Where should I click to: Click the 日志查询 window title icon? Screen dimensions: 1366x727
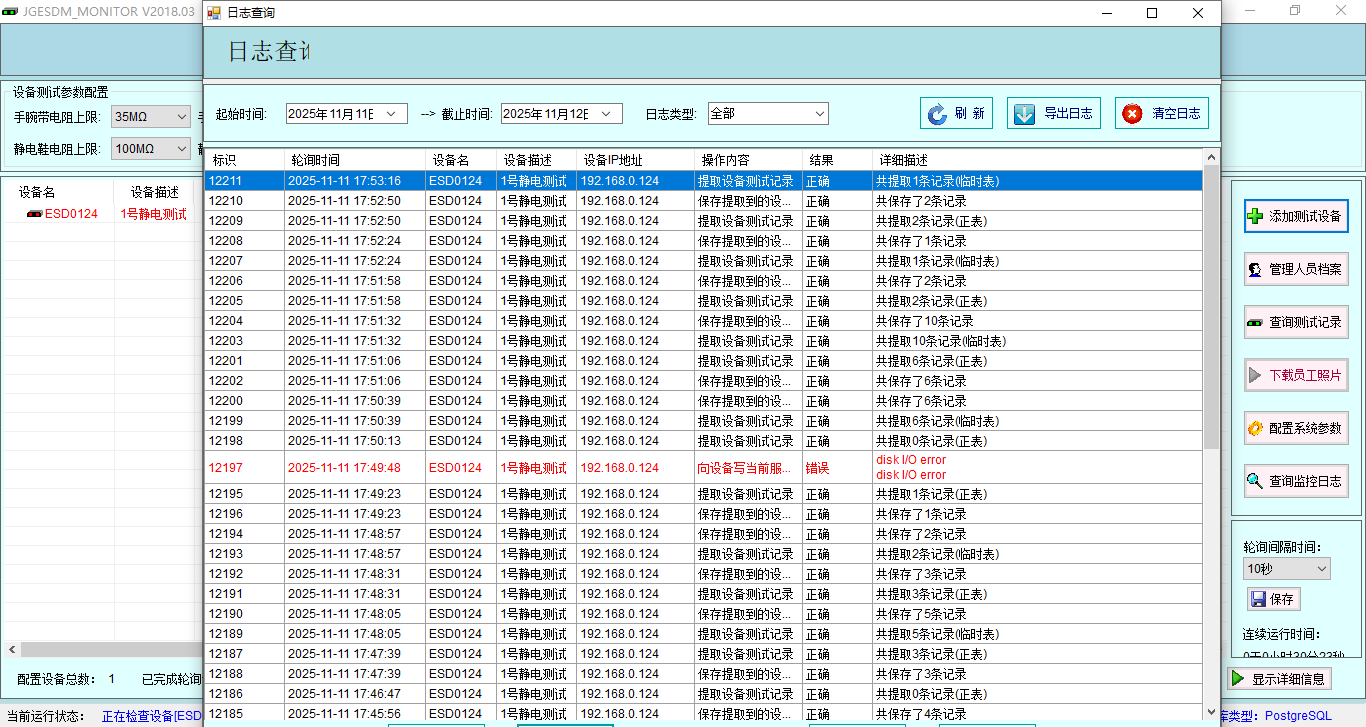click(x=213, y=13)
